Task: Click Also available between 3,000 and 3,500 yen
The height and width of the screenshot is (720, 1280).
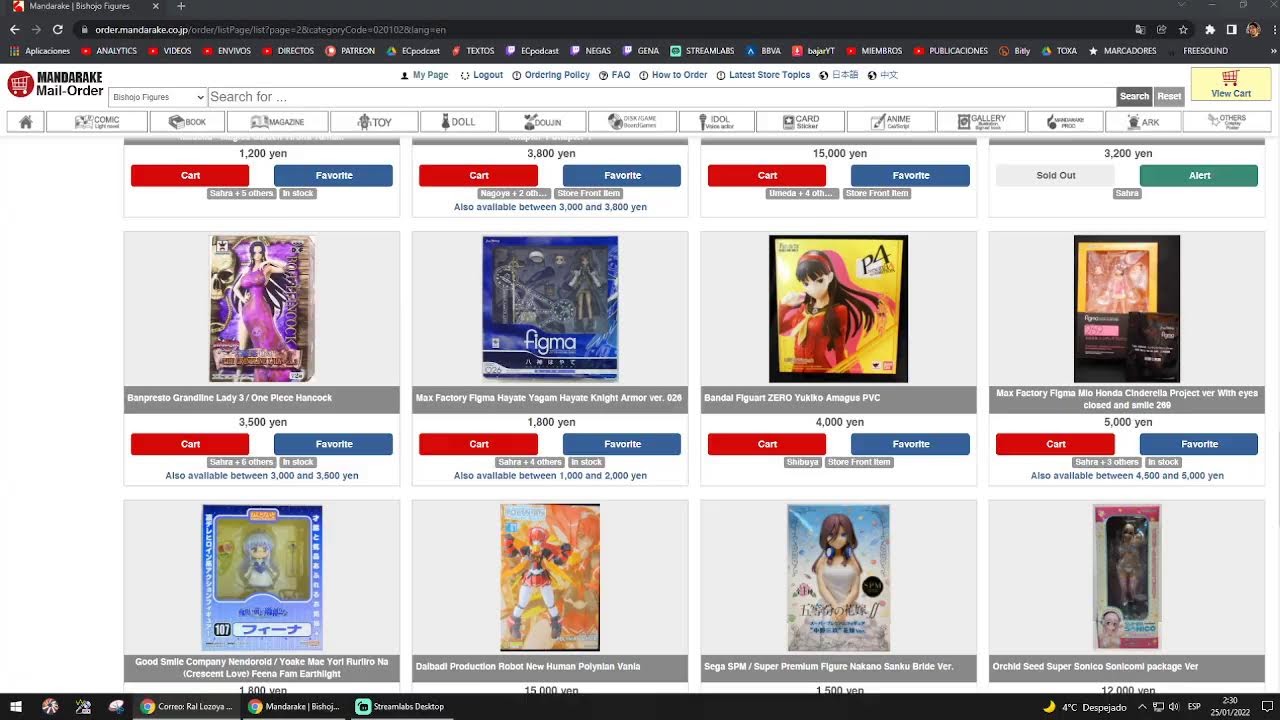Action: (x=262, y=476)
